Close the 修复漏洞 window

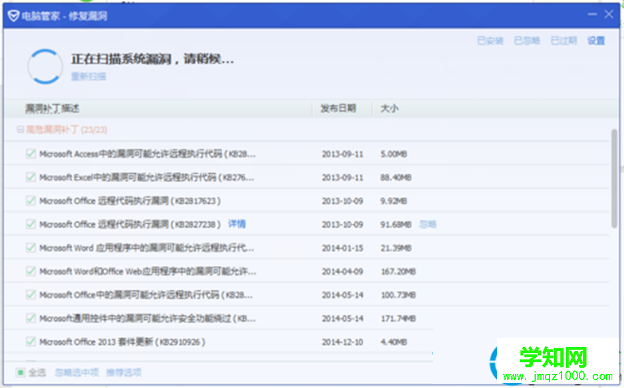pos(609,14)
